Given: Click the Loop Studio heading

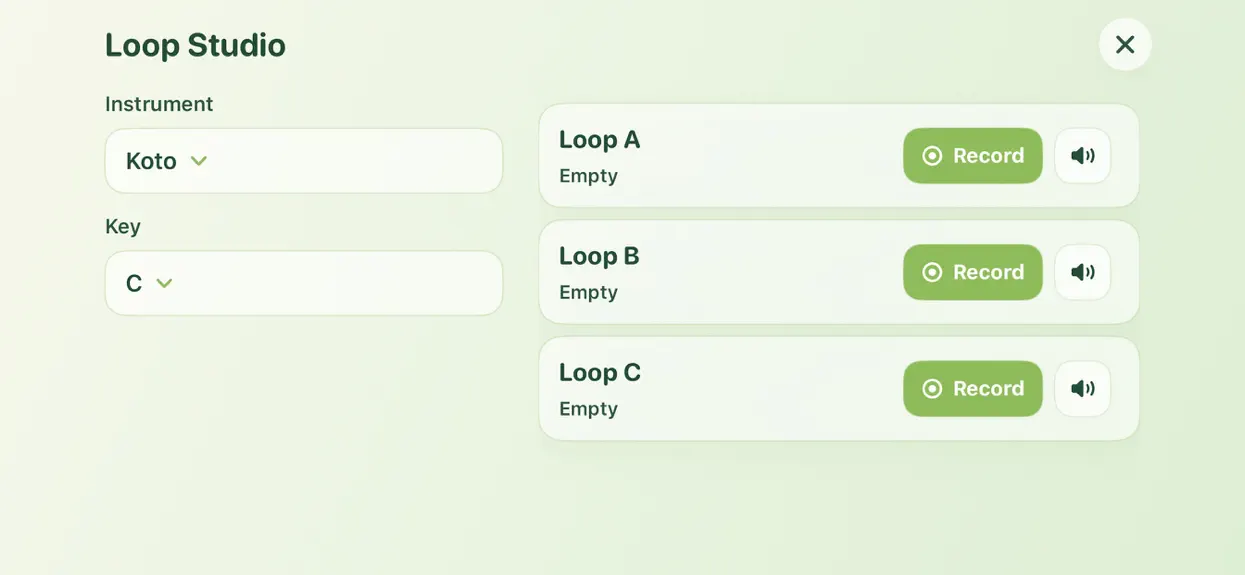Looking at the screenshot, I should (195, 45).
